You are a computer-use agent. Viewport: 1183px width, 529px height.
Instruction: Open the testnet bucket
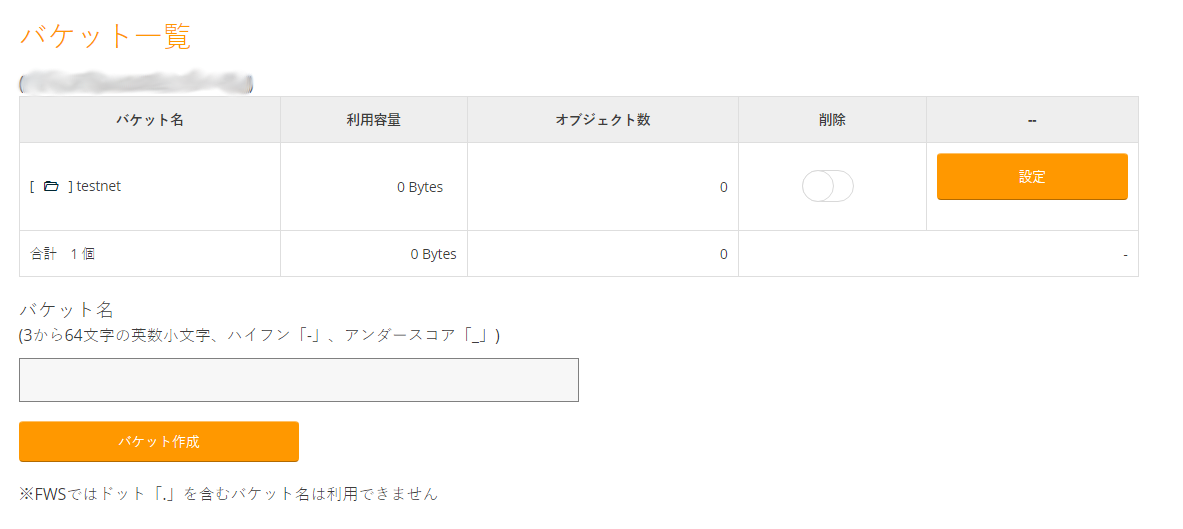(x=98, y=186)
